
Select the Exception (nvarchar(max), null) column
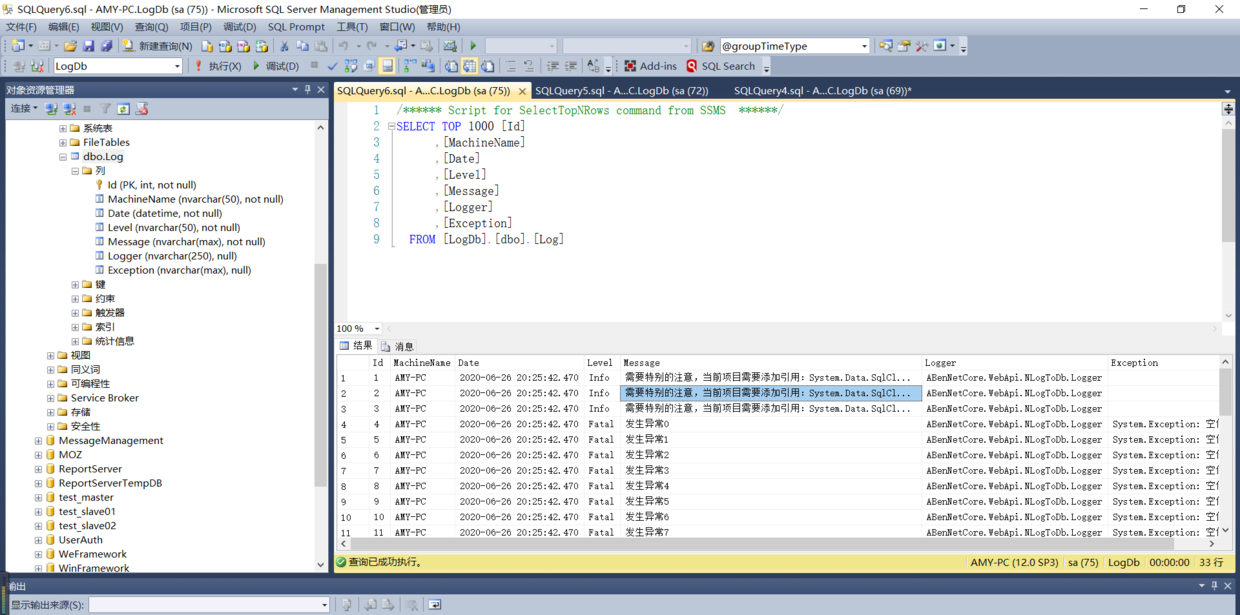[179, 270]
